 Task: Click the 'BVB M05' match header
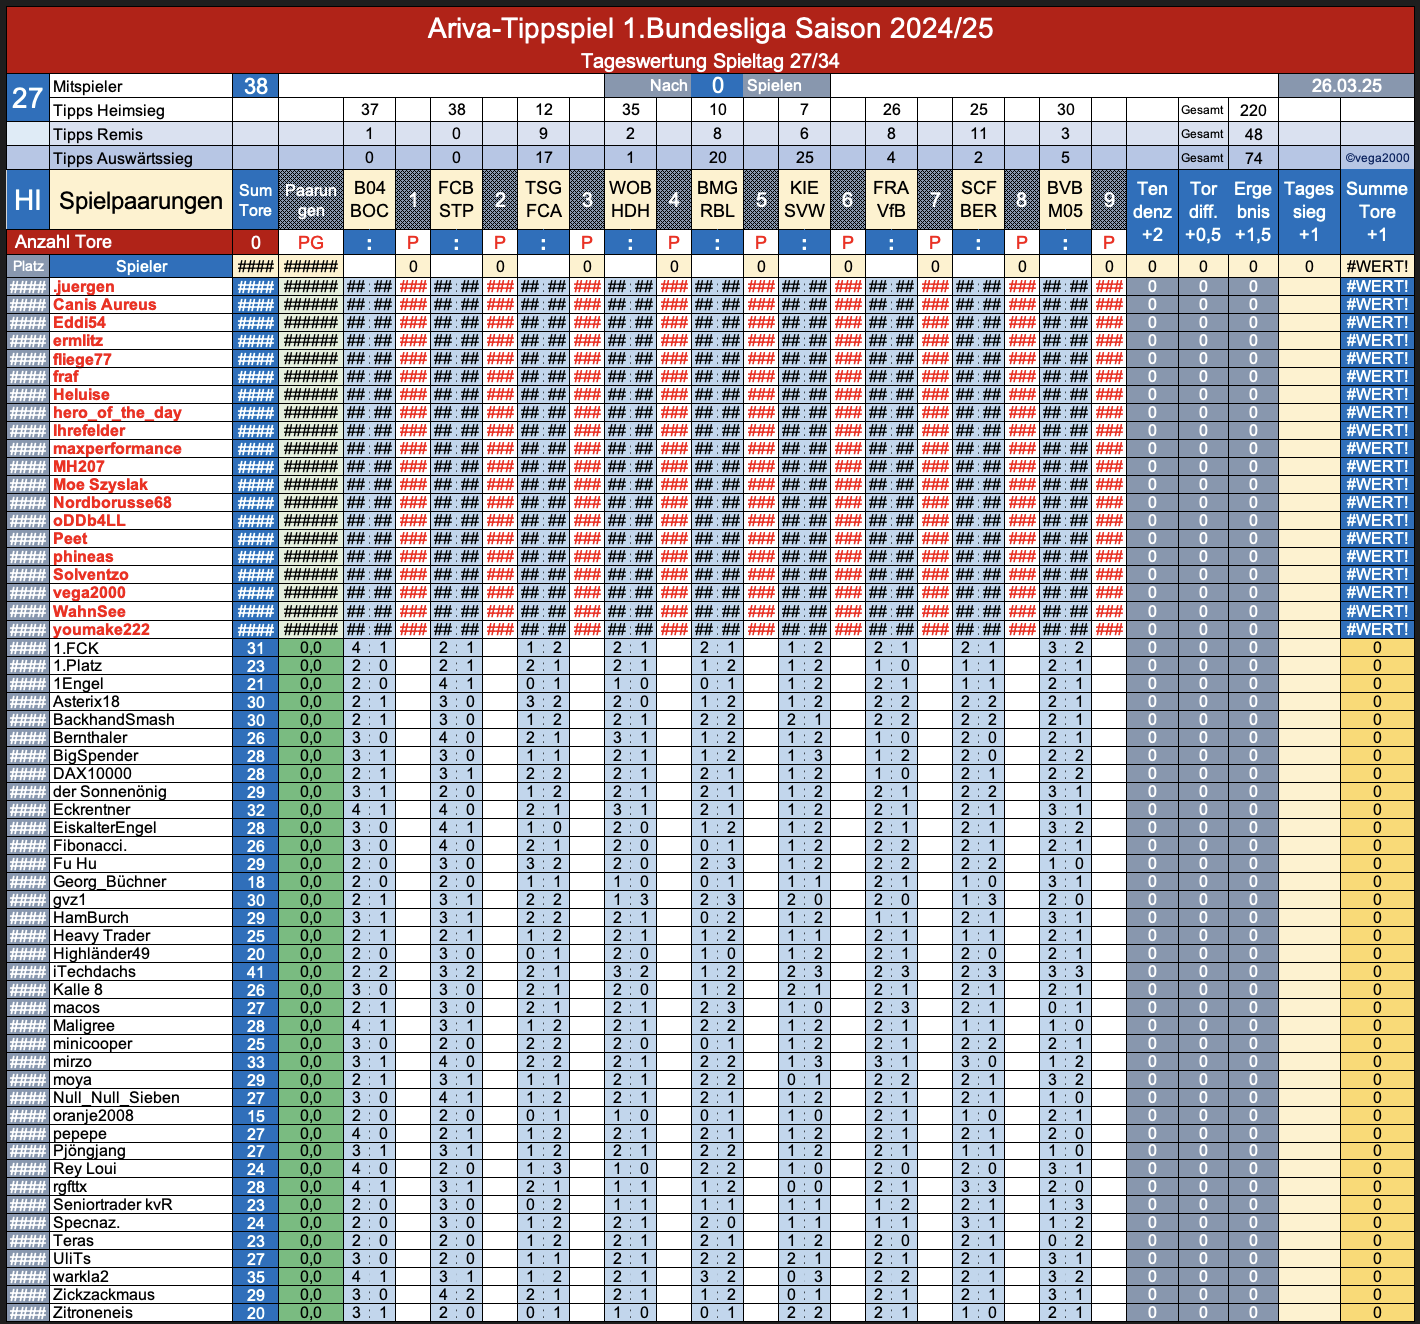tap(1065, 200)
